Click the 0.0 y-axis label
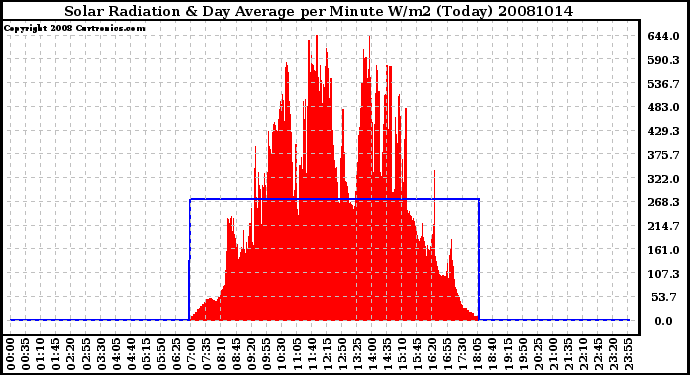Screen dimensions: 690x375 (x=663, y=321)
